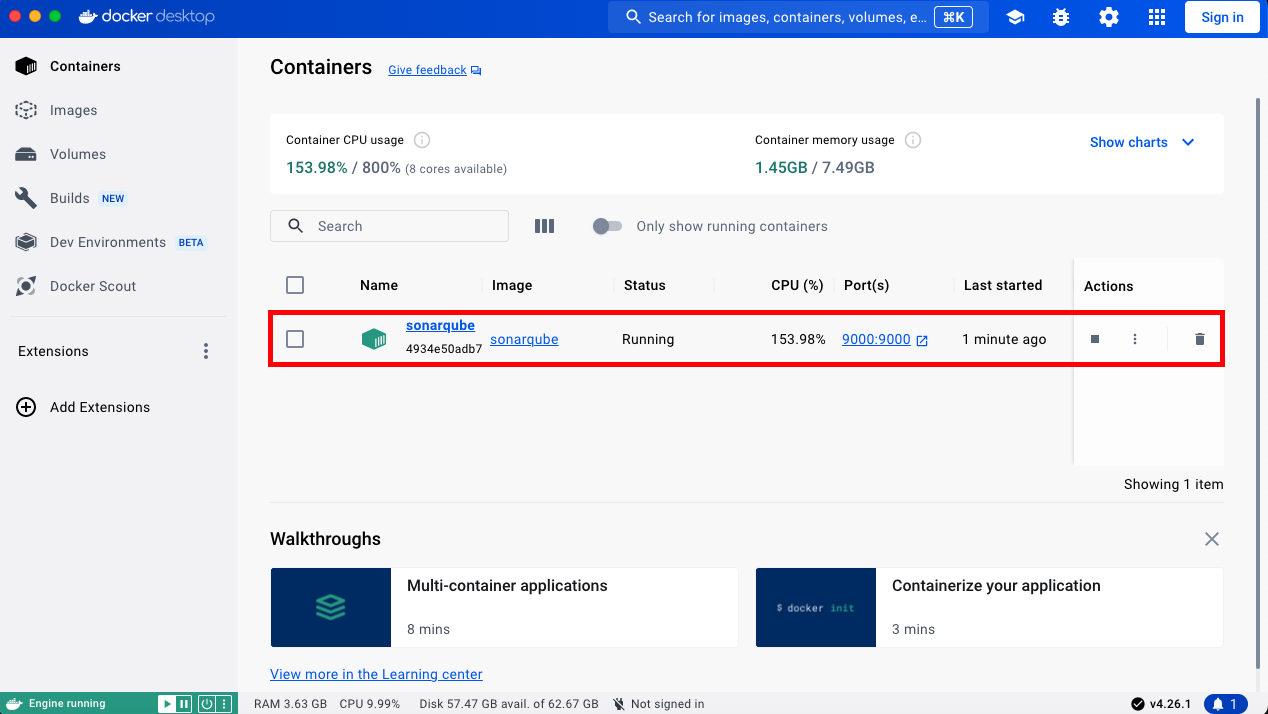Toggle Only show running containers
The image size is (1268, 714).
(x=607, y=226)
